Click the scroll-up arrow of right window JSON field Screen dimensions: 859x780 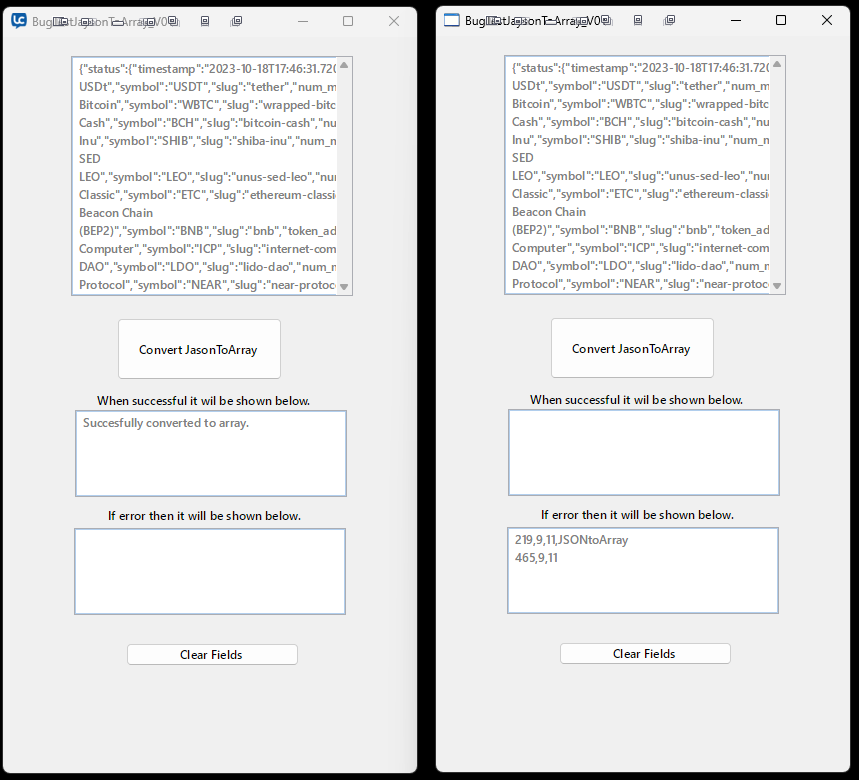tap(777, 64)
